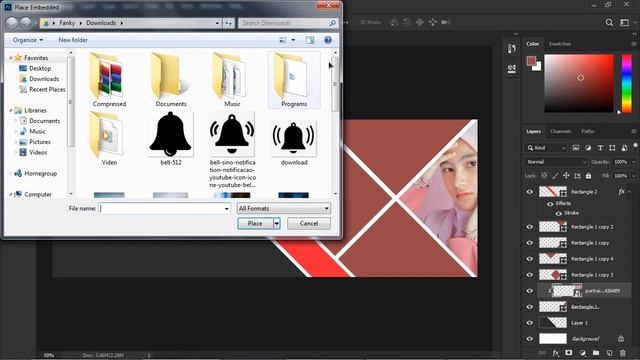Hide the Background layer

pyautogui.click(x=530, y=339)
